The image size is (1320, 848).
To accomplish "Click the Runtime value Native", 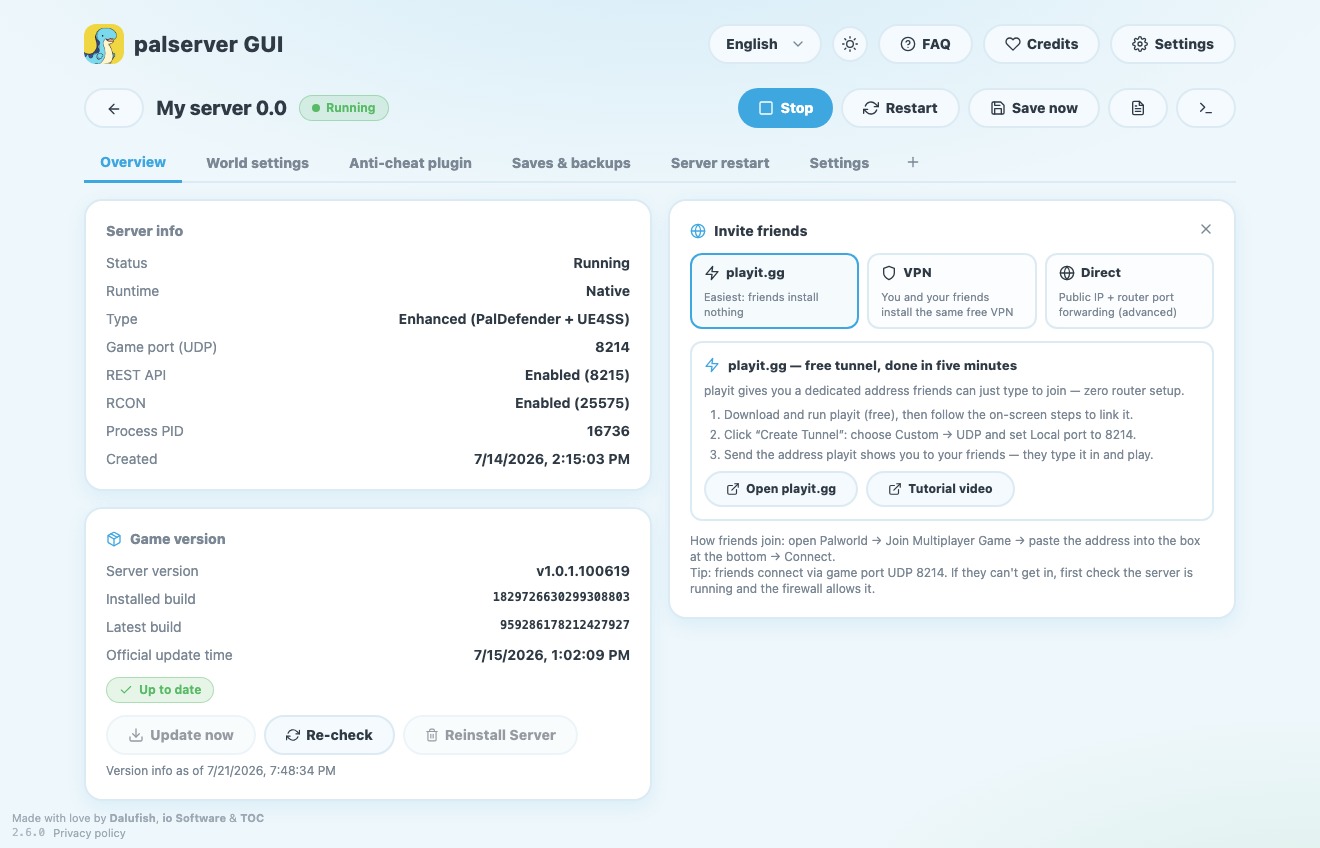I will pyautogui.click(x=608, y=291).
